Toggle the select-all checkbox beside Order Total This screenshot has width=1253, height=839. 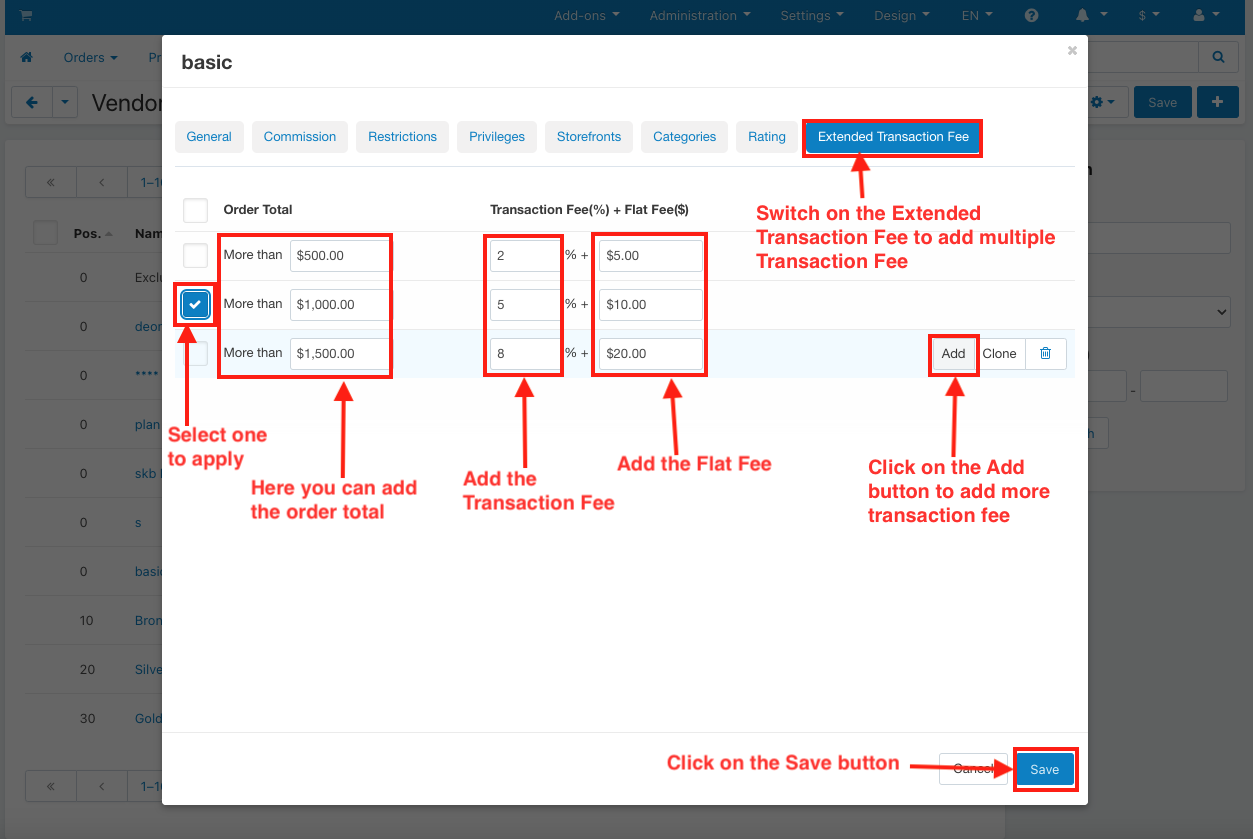195,210
